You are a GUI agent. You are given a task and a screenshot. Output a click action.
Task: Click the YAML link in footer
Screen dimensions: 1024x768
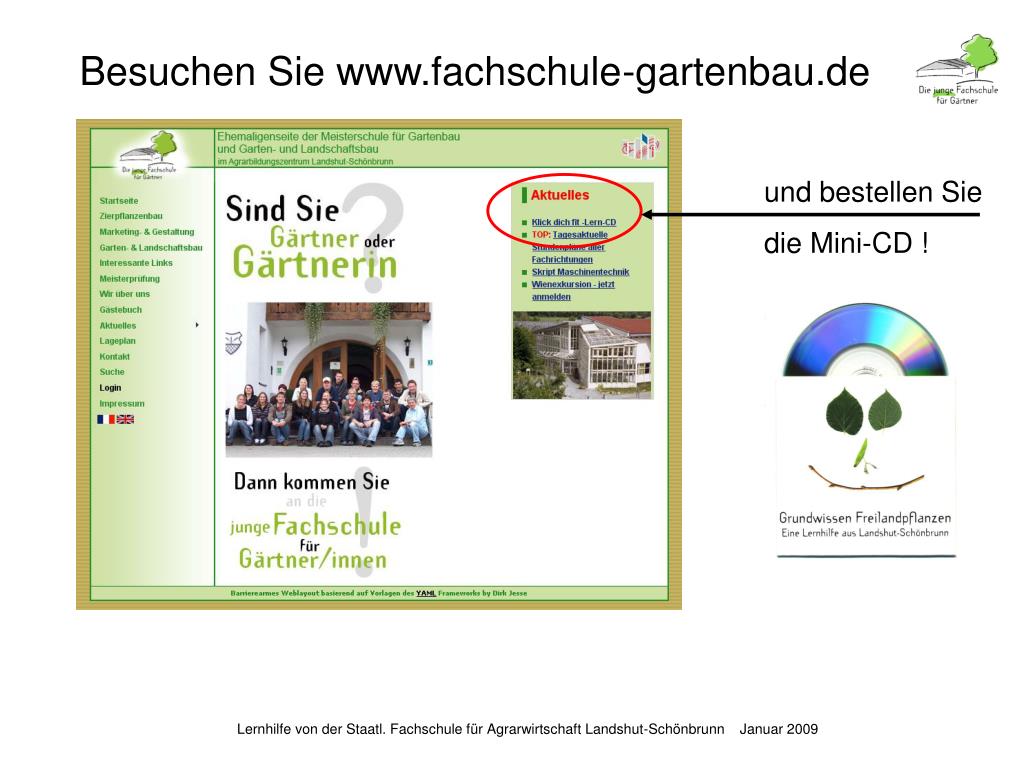(x=426, y=593)
